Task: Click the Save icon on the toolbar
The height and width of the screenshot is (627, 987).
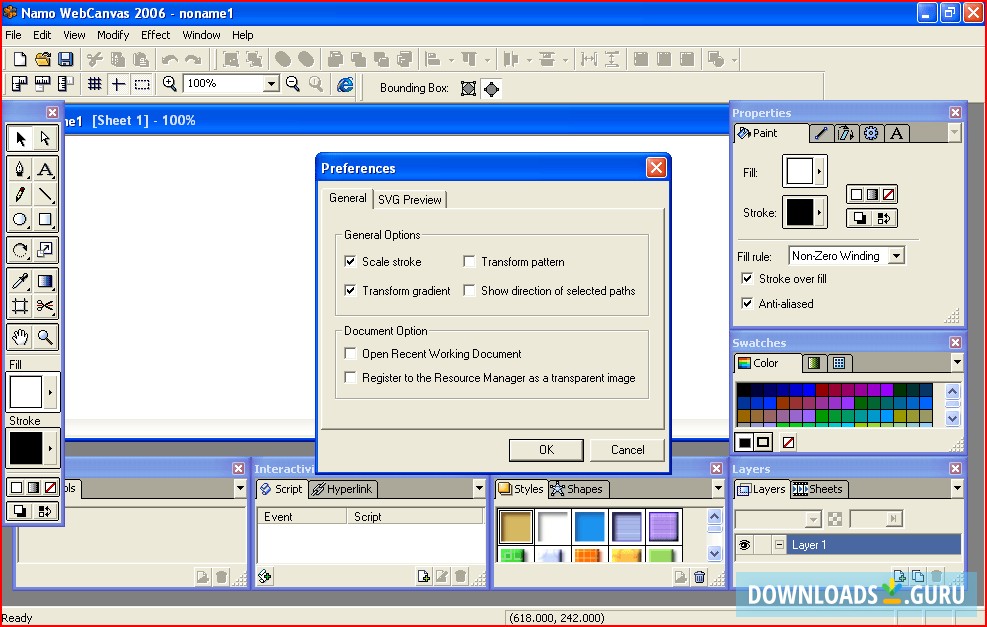Action: pyautogui.click(x=65, y=58)
